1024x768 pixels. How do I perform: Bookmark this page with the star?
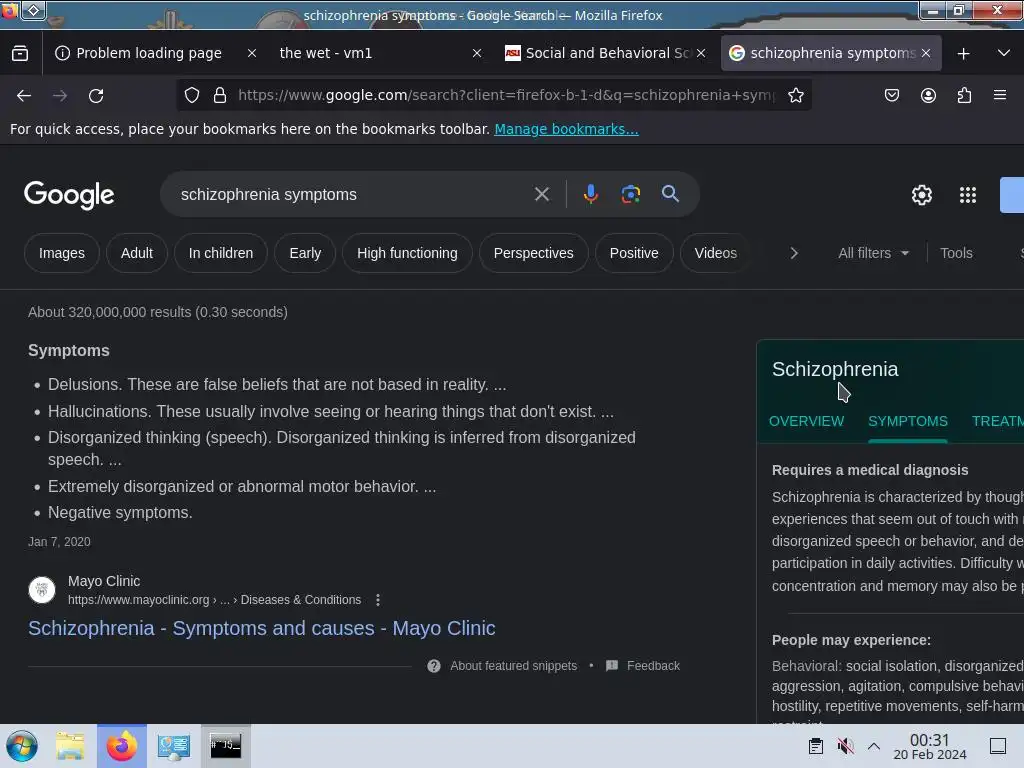(x=795, y=95)
